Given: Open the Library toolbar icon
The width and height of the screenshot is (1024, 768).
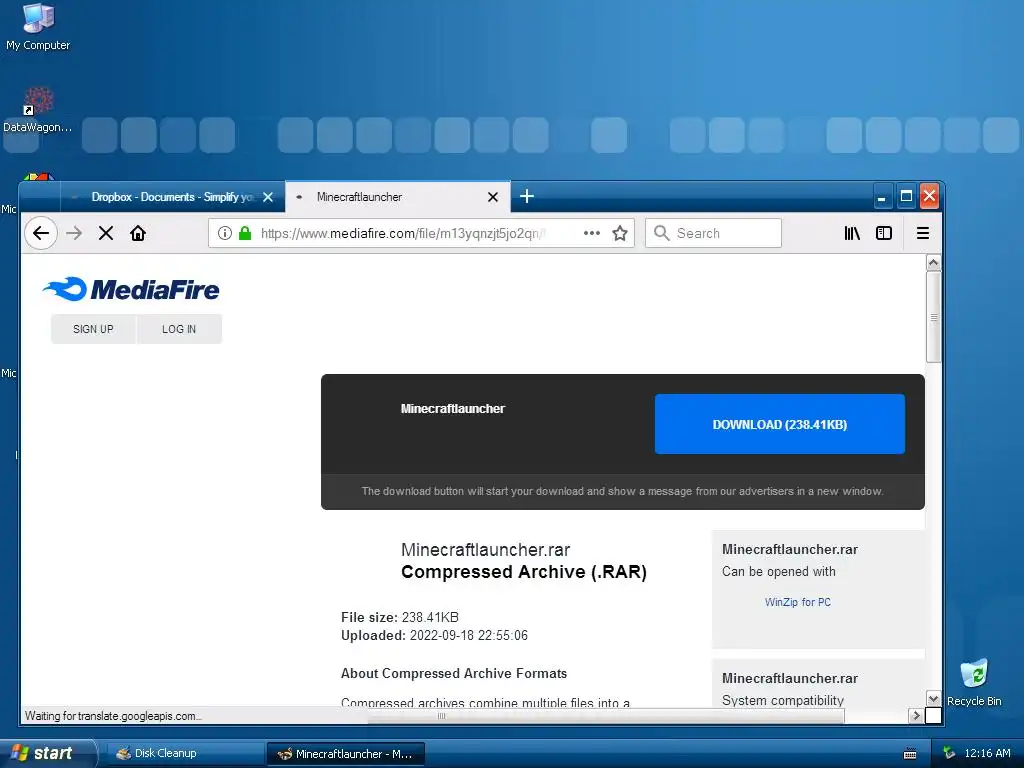Looking at the screenshot, I should tap(852, 233).
